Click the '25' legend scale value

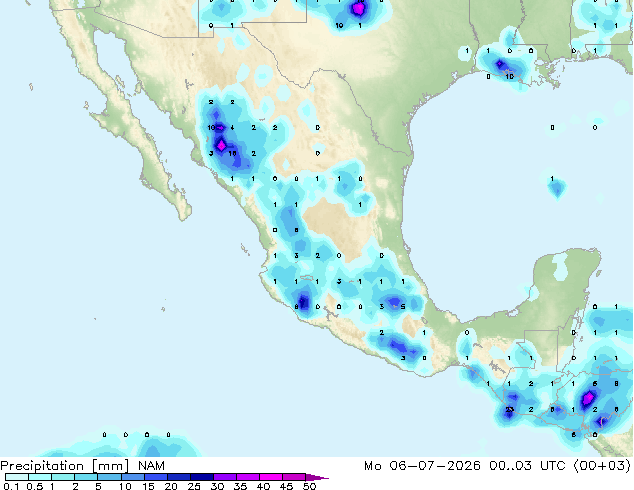194,486
